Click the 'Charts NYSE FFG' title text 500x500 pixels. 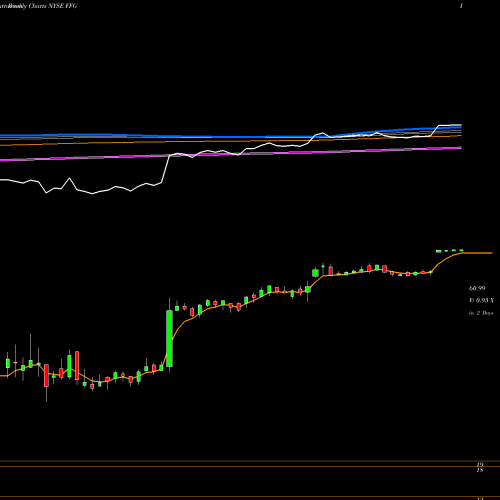tap(53, 6)
